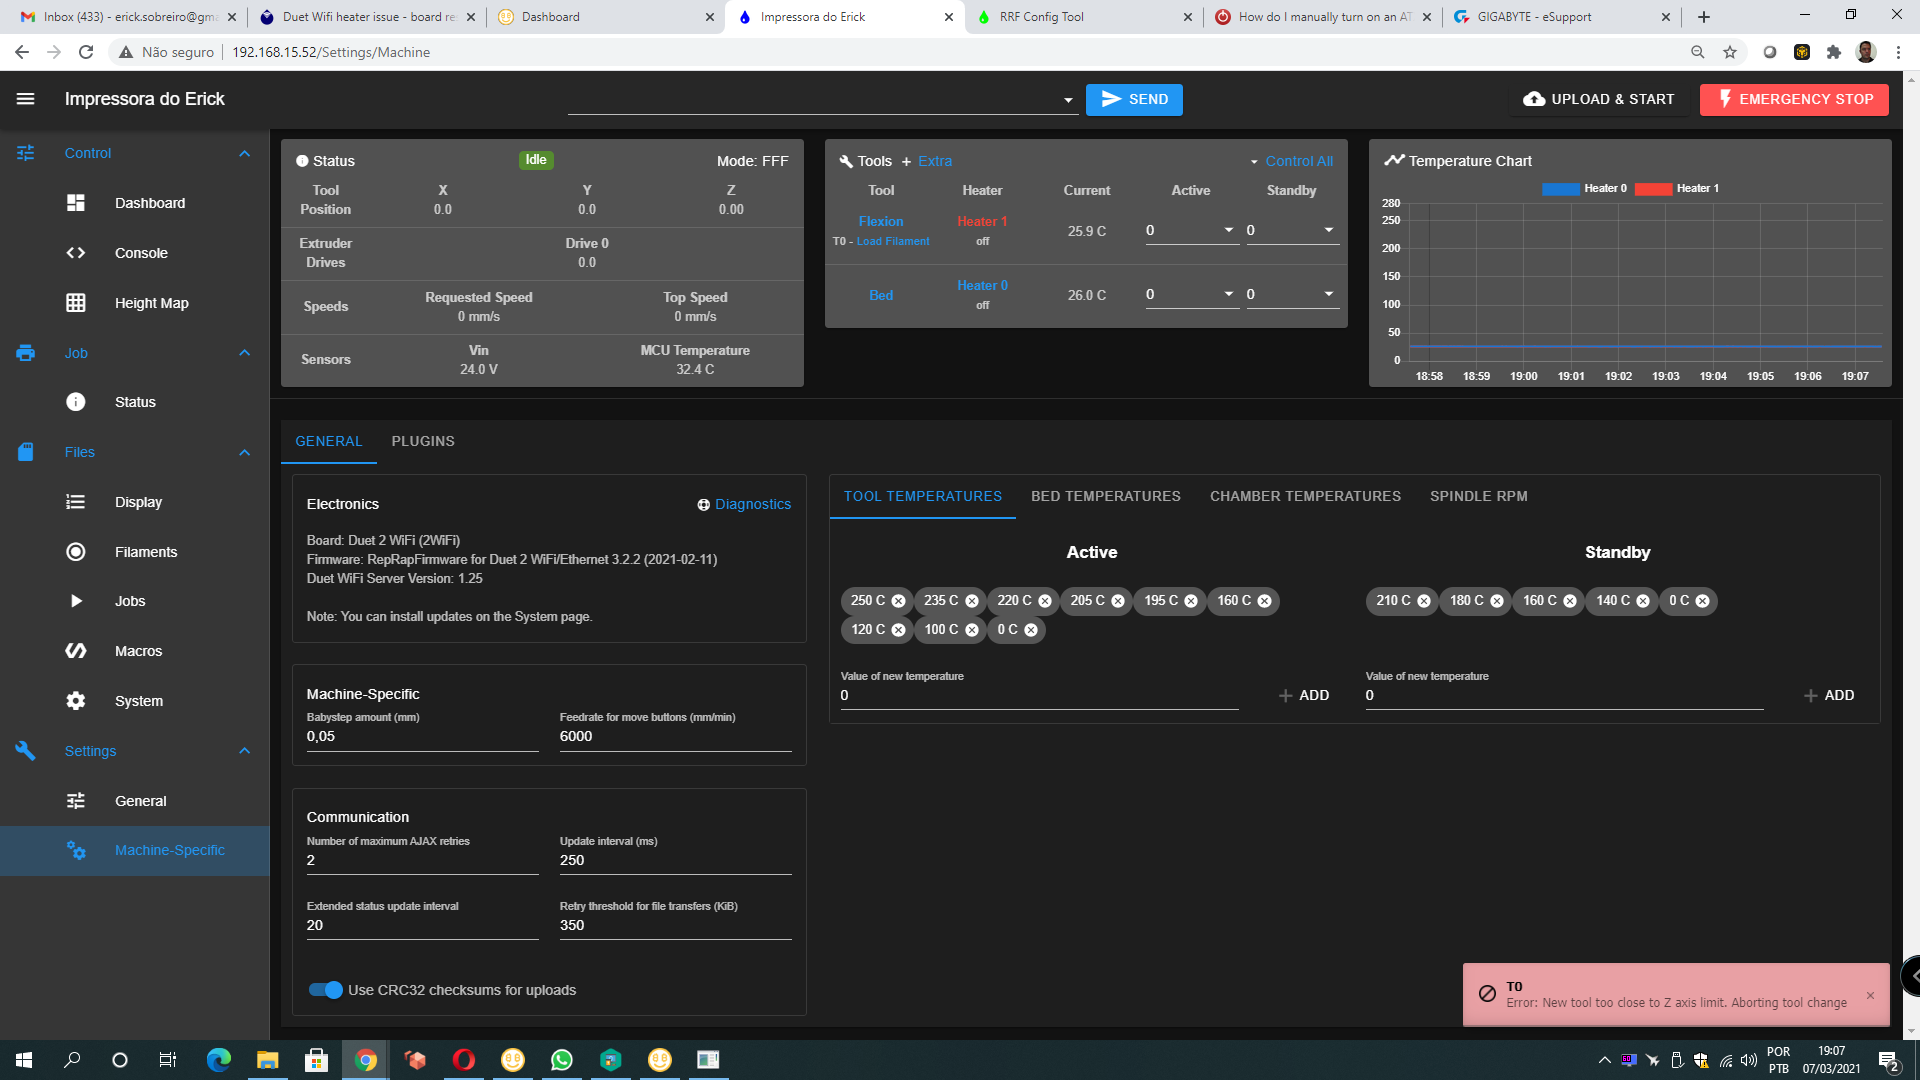
Task: Open browser extensions puzzle icon
Action: tap(1834, 52)
